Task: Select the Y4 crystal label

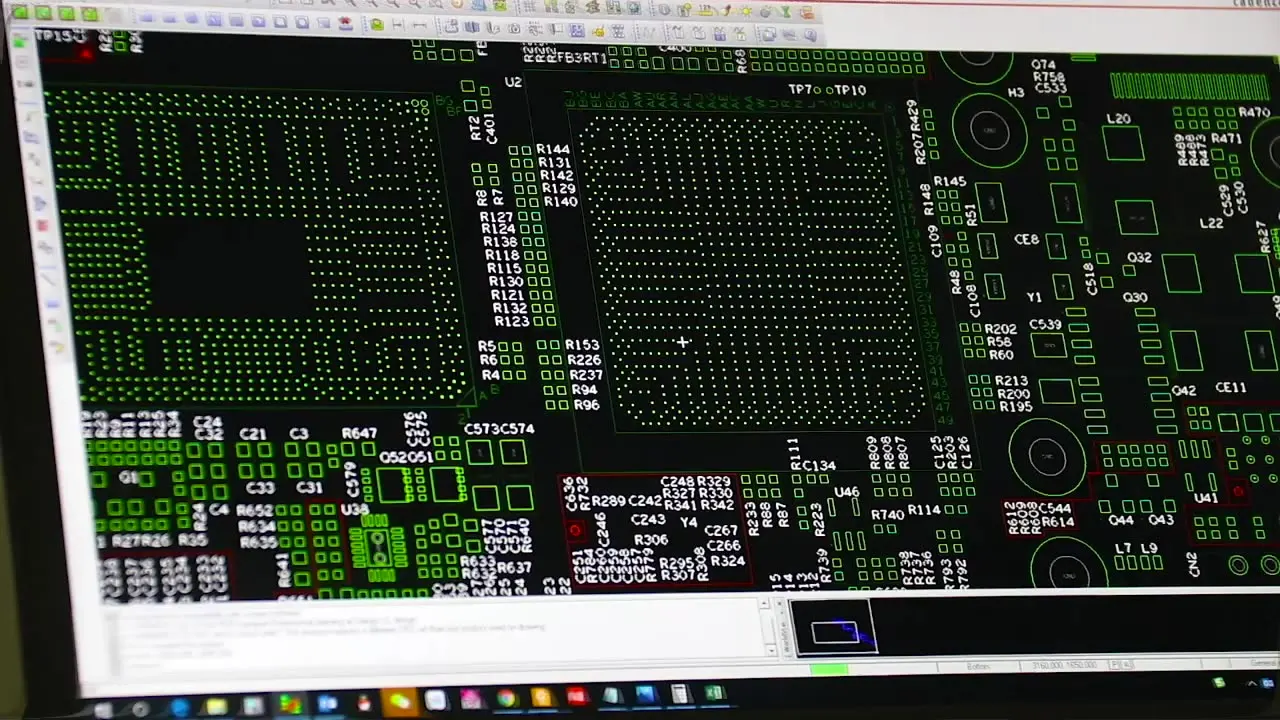Action: coord(688,522)
